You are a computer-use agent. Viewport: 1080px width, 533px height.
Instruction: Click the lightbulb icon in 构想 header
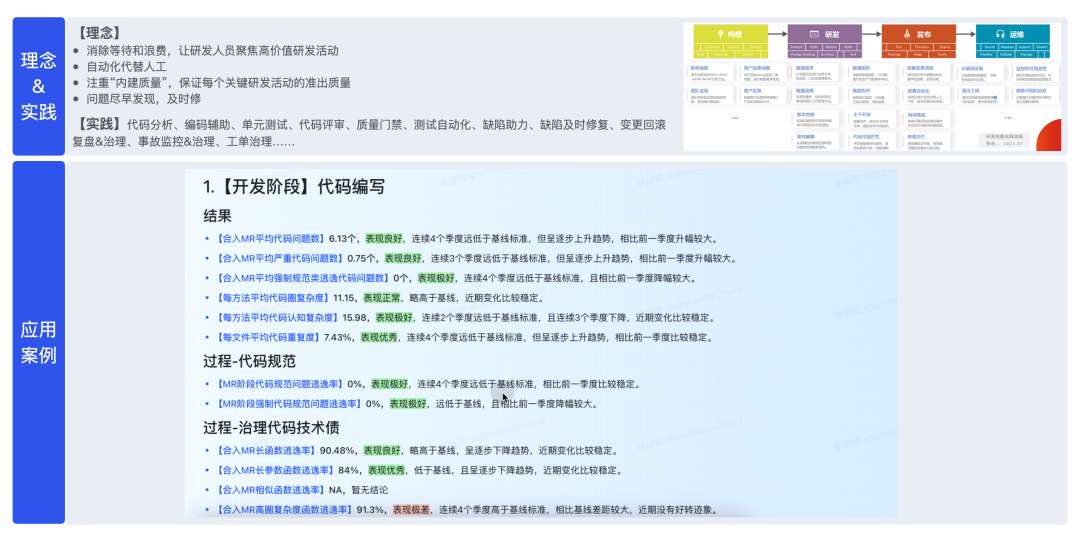click(718, 33)
